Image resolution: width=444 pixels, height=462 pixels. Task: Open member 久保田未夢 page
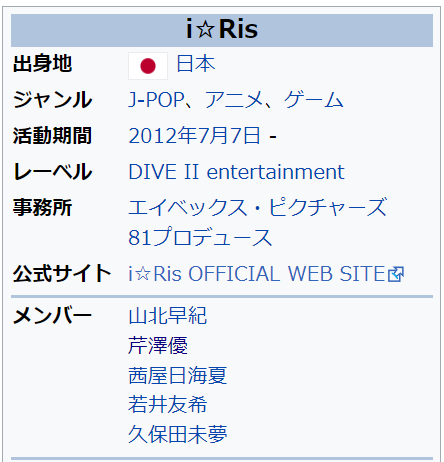click(178, 434)
